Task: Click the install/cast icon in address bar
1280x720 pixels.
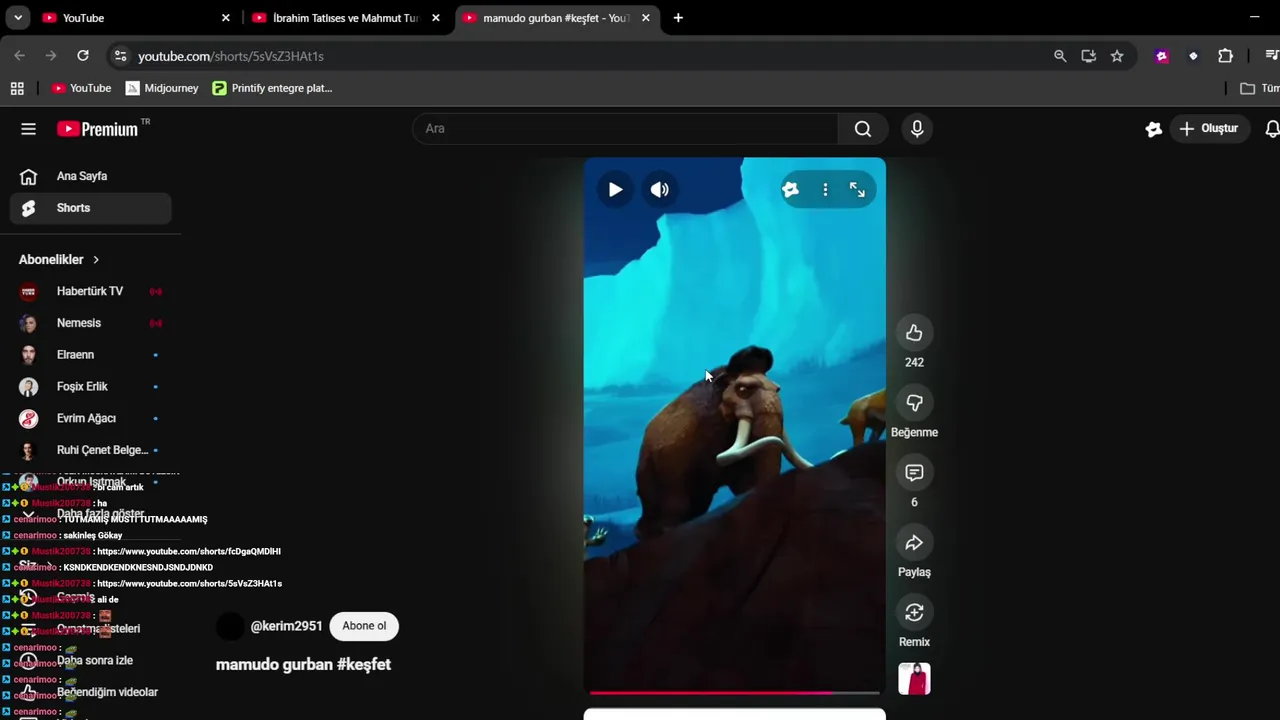Action: pos(1089,56)
